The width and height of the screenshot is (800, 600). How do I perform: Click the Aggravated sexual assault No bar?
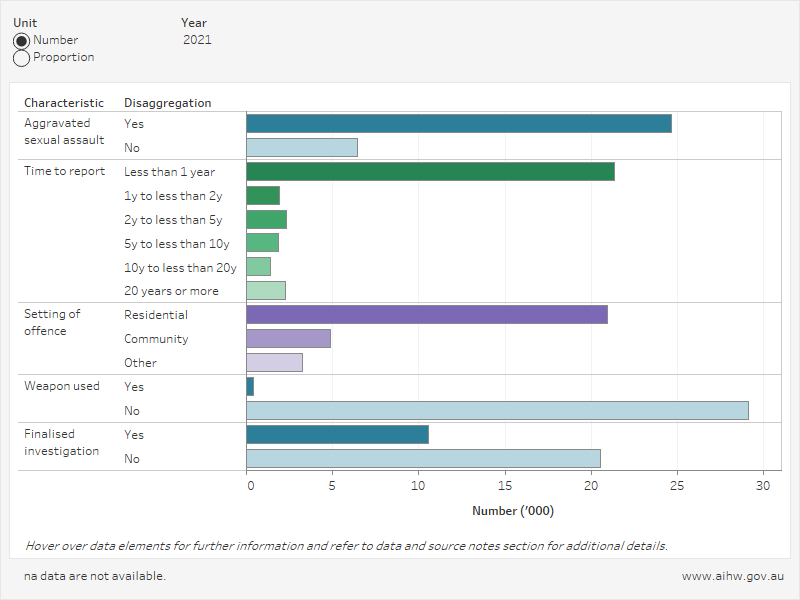point(301,148)
